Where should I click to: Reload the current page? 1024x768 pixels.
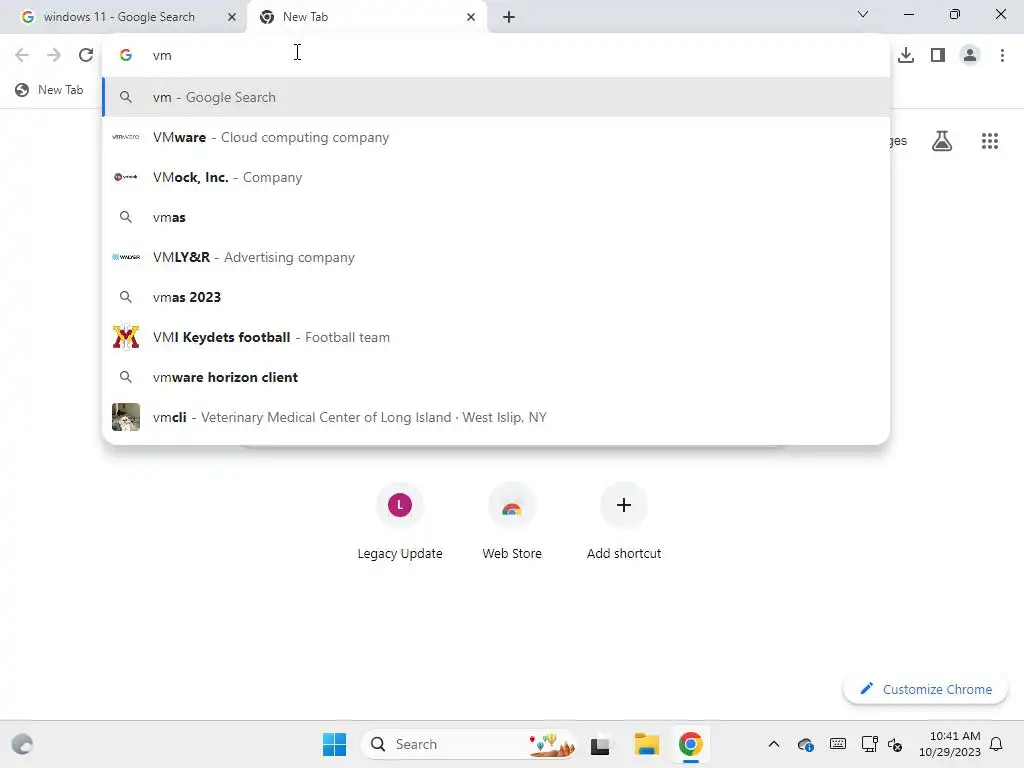click(x=86, y=55)
